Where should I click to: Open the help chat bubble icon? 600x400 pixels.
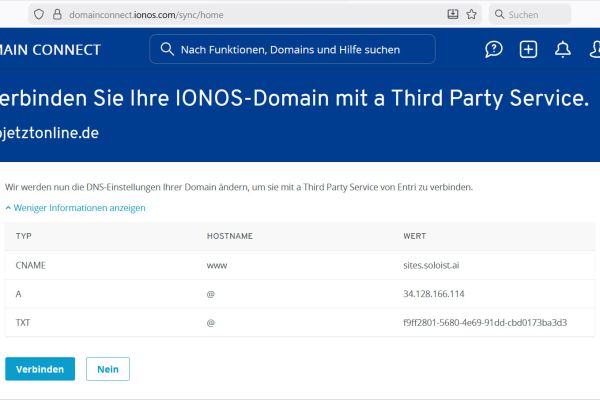pyautogui.click(x=494, y=49)
